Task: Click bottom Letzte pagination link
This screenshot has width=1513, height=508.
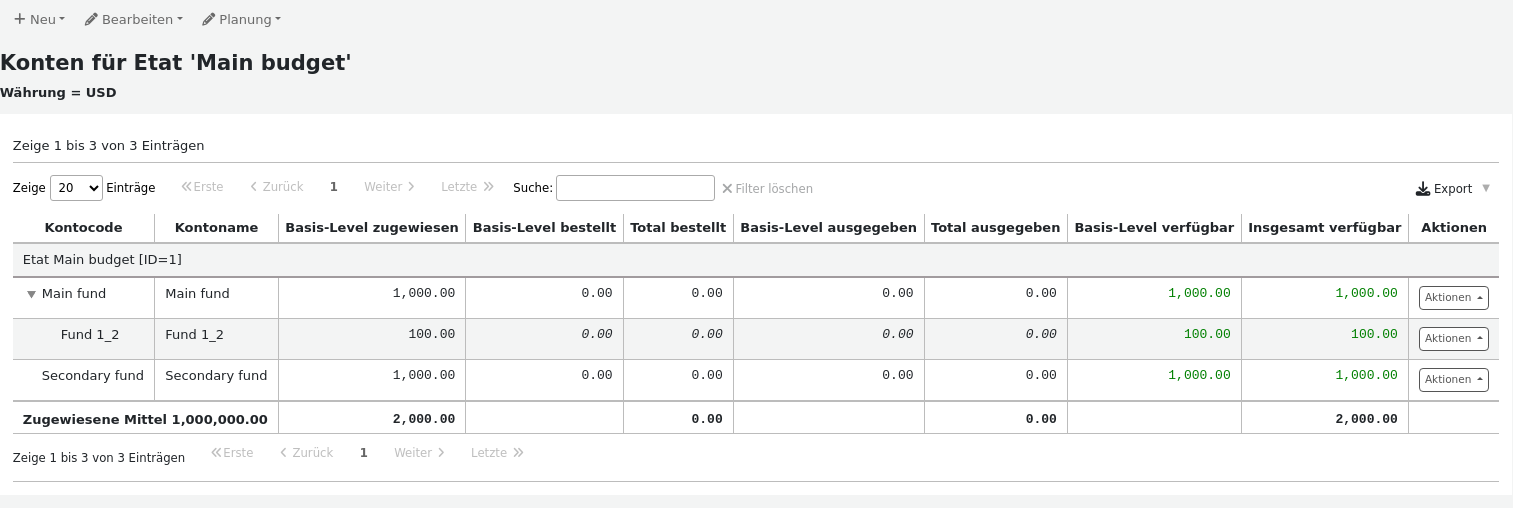Action: (x=497, y=453)
